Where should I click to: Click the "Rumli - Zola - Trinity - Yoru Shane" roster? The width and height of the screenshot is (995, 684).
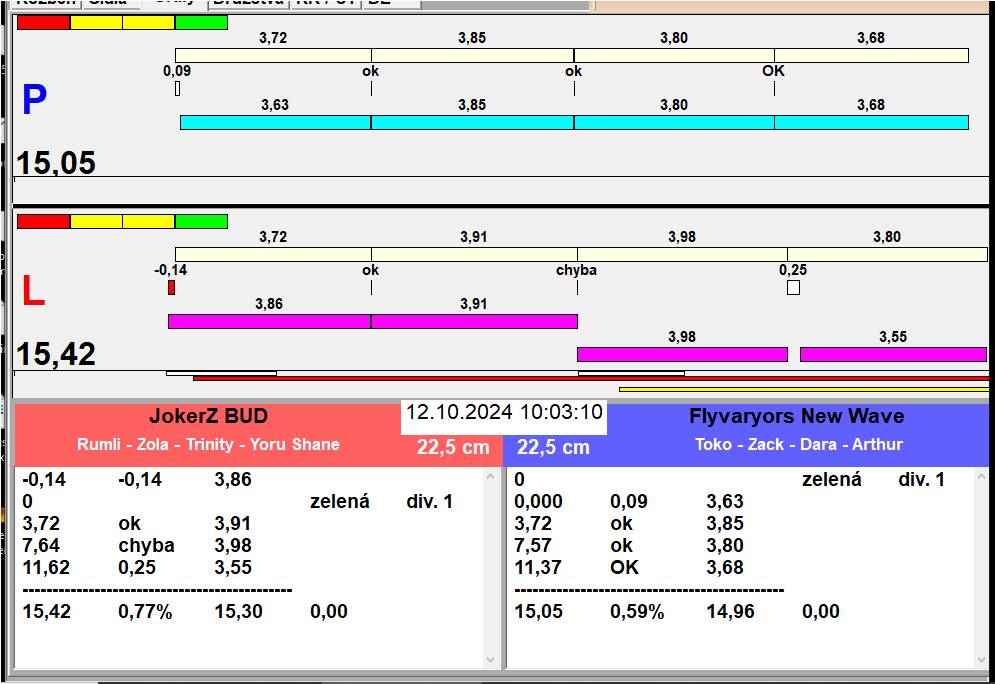tap(208, 444)
